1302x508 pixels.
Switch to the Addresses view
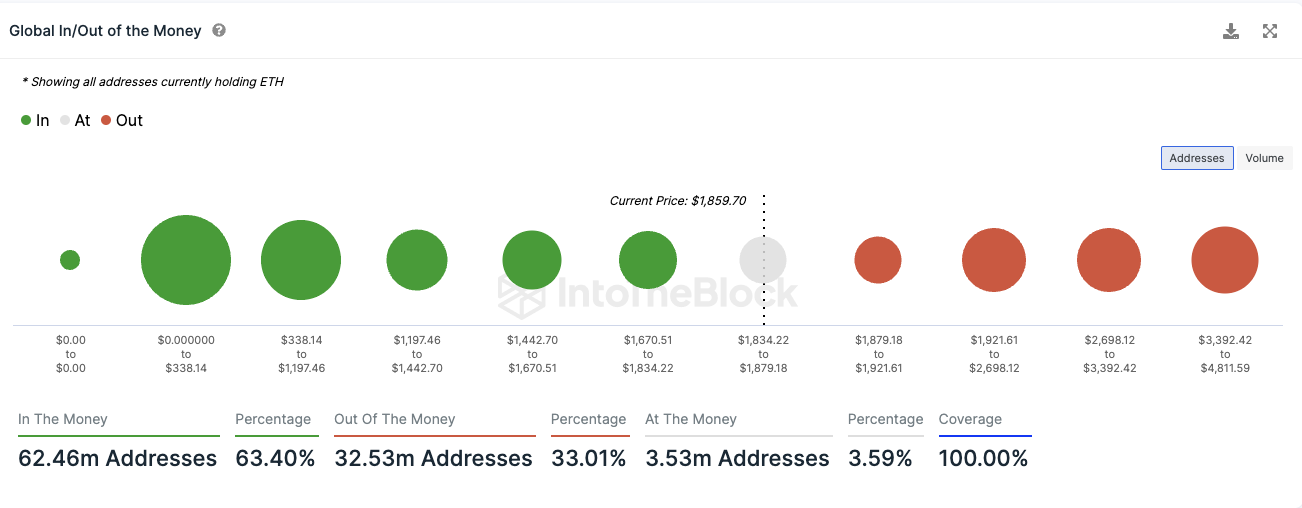coord(1196,158)
